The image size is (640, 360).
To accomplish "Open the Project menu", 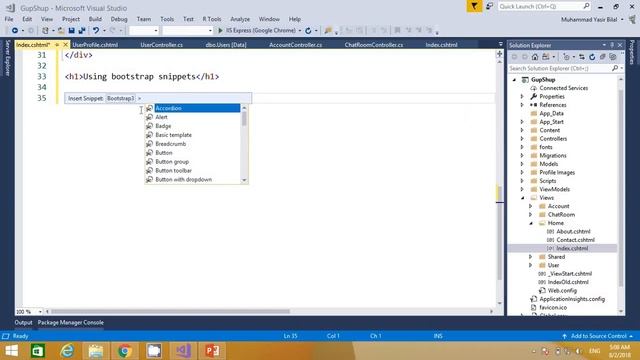I will (71, 19).
